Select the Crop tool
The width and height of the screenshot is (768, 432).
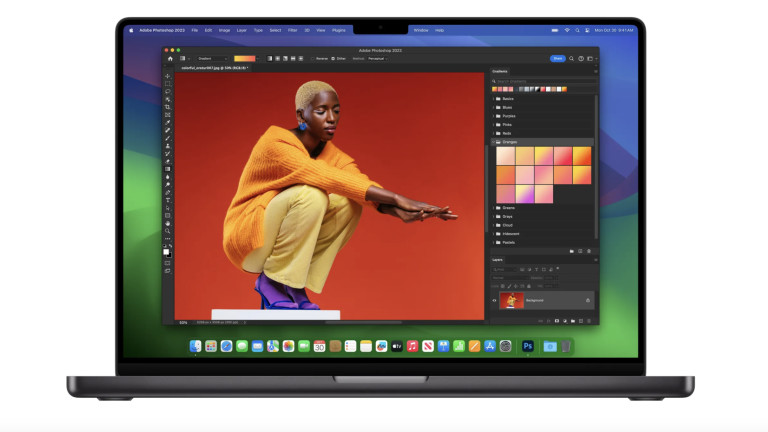167,107
